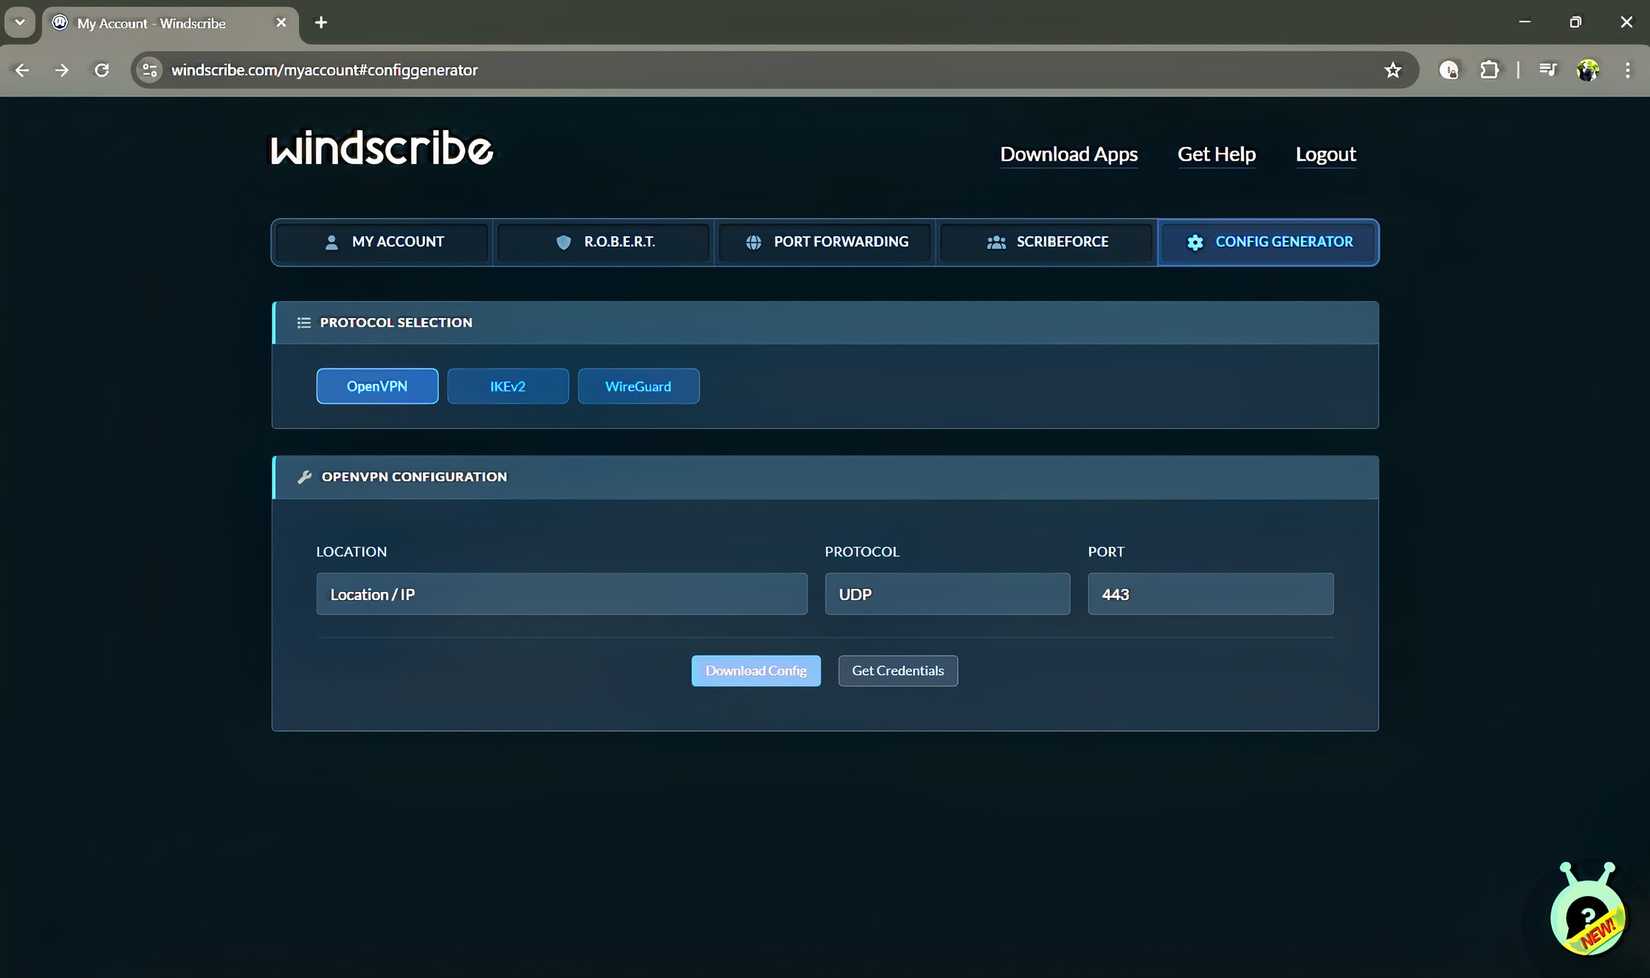The image size is (1650, 978).
Task: Open the Chrome three-dot menu
Action: pos(1628,70)
